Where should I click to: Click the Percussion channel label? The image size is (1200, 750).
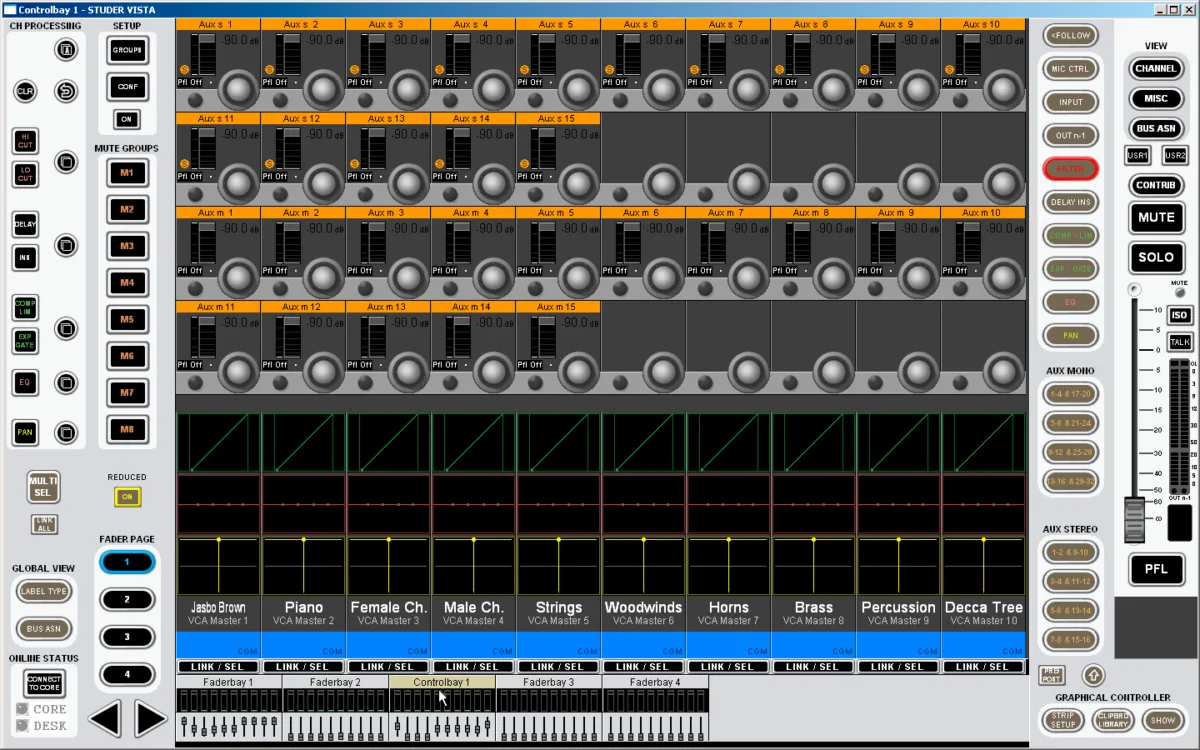pos(898,607)
